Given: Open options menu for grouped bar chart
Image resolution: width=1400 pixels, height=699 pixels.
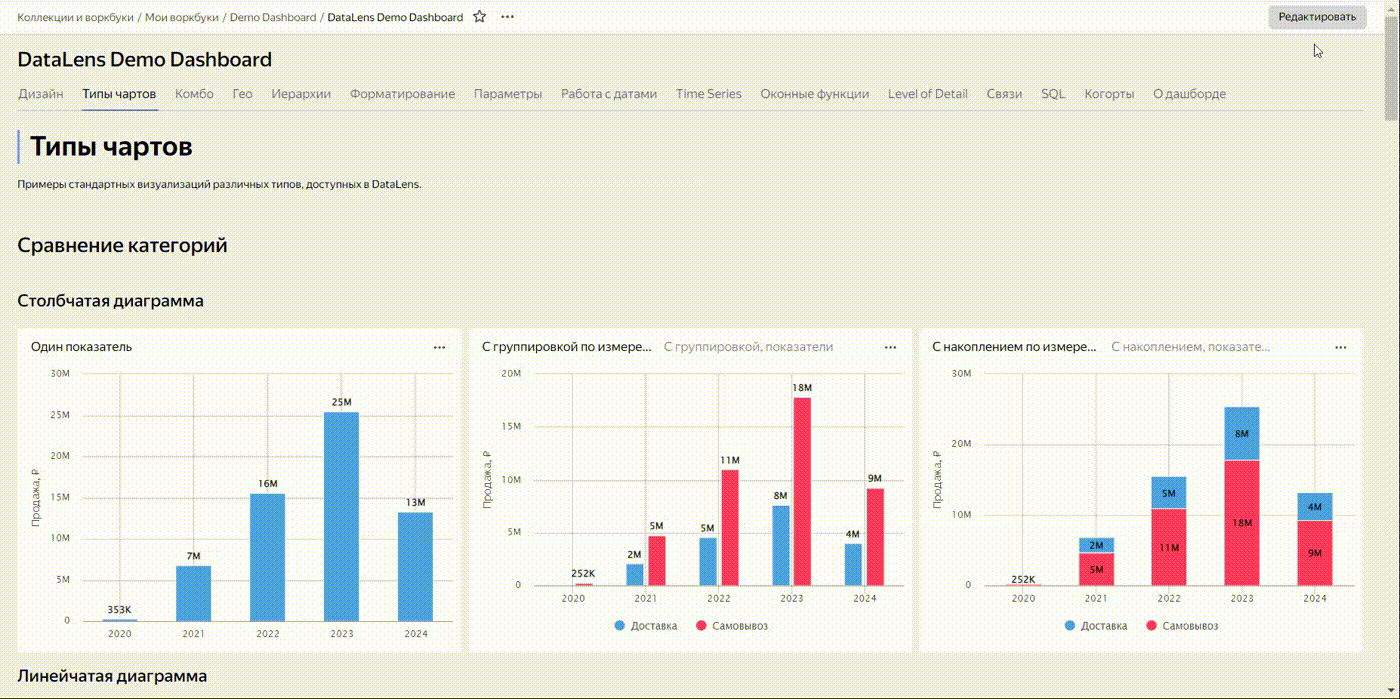Looking at the screenshot, I should 890,347.
